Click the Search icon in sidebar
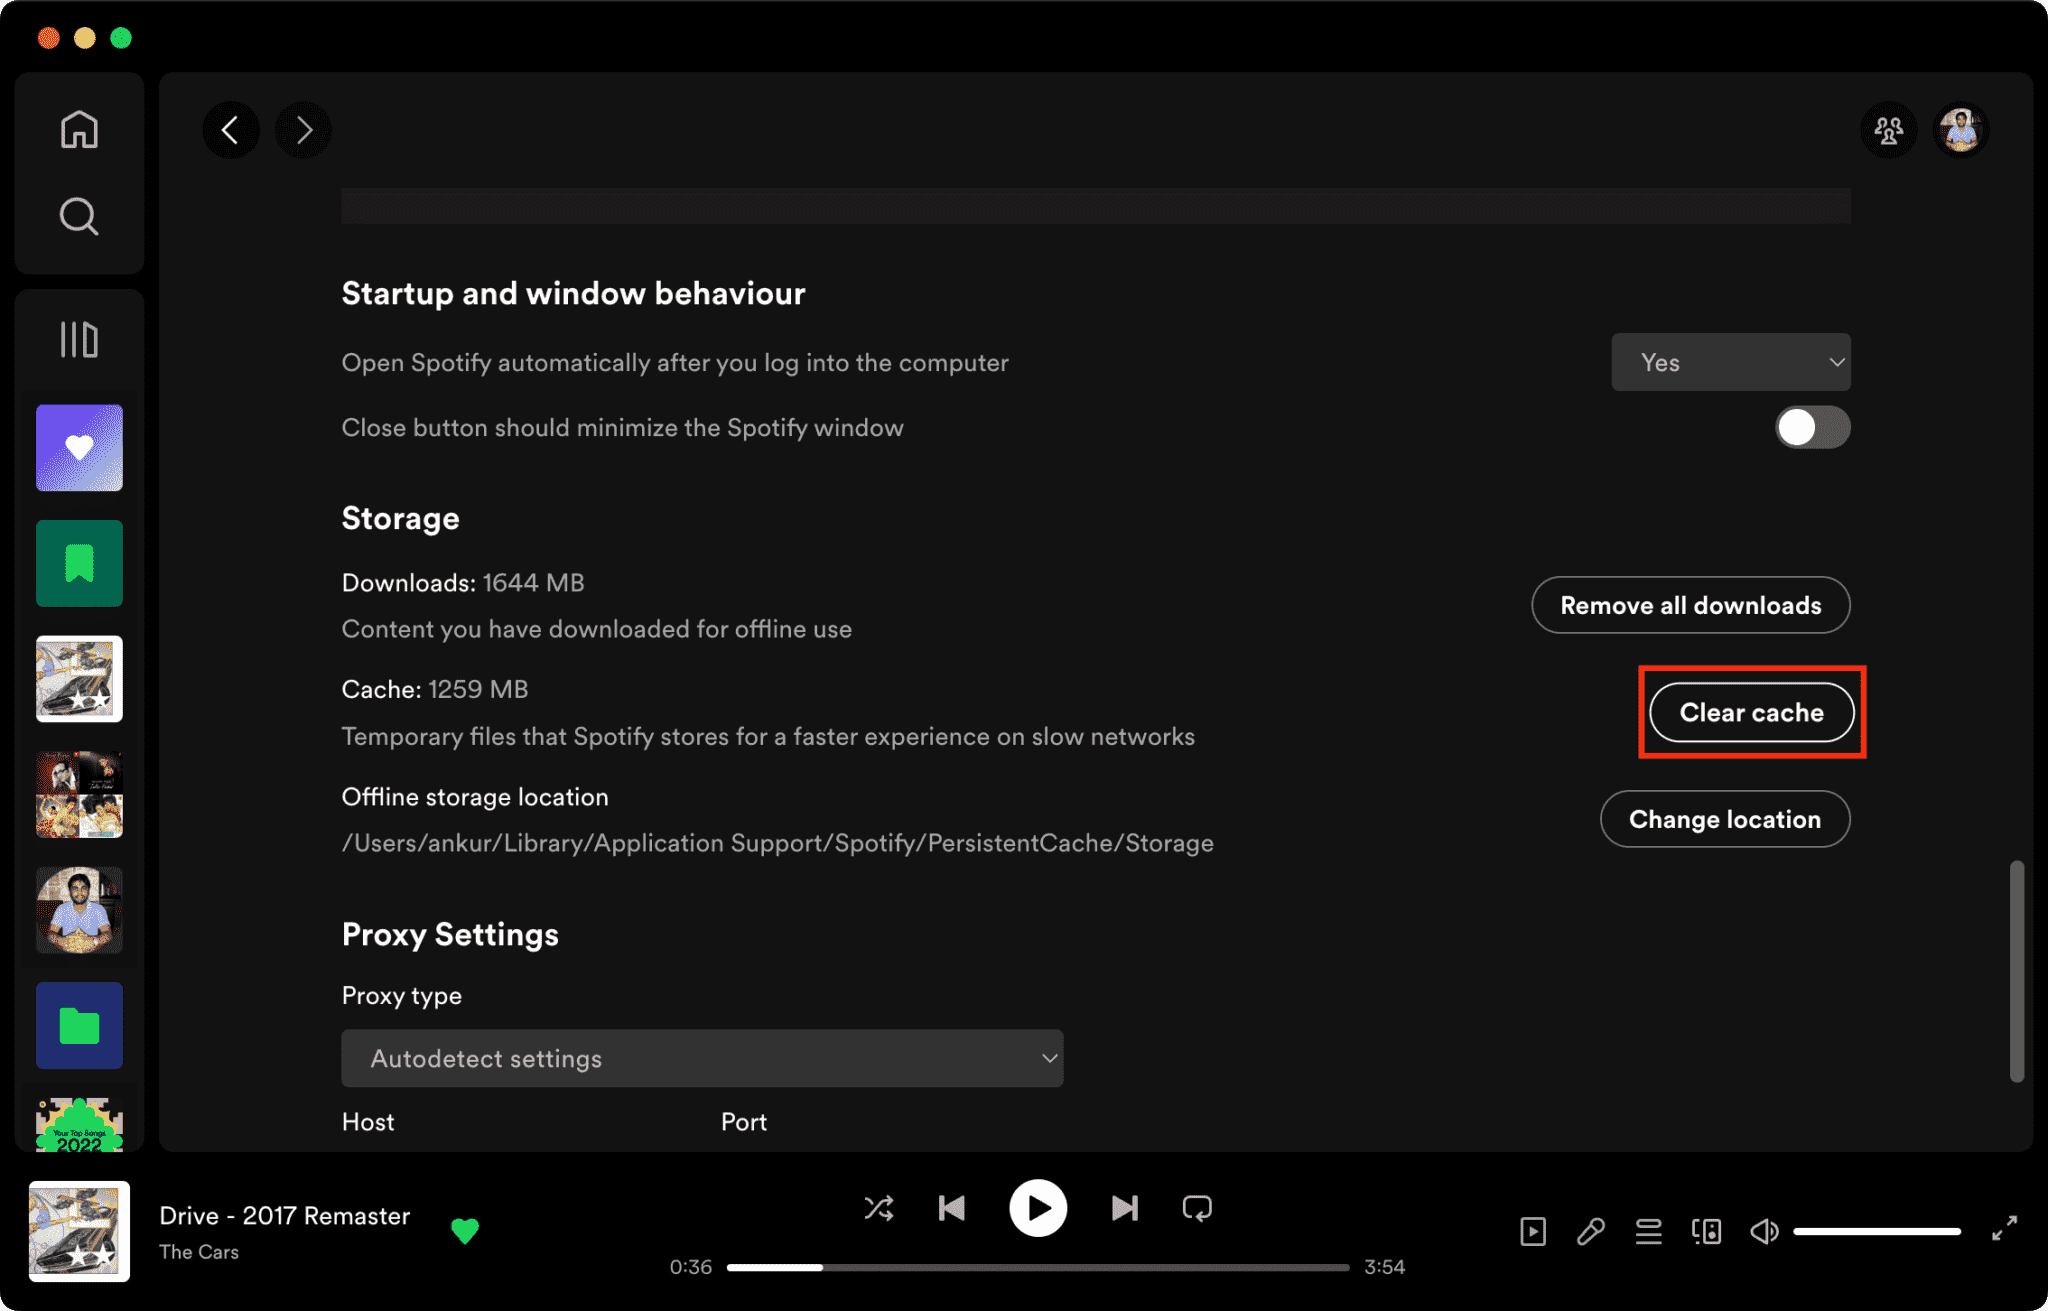This screenshot has height=1311, width=2048. tap(79, 217)
